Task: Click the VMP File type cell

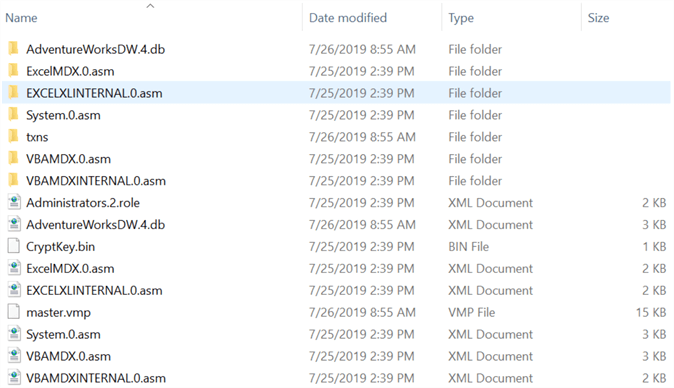Action: click(x=472, y=312)
